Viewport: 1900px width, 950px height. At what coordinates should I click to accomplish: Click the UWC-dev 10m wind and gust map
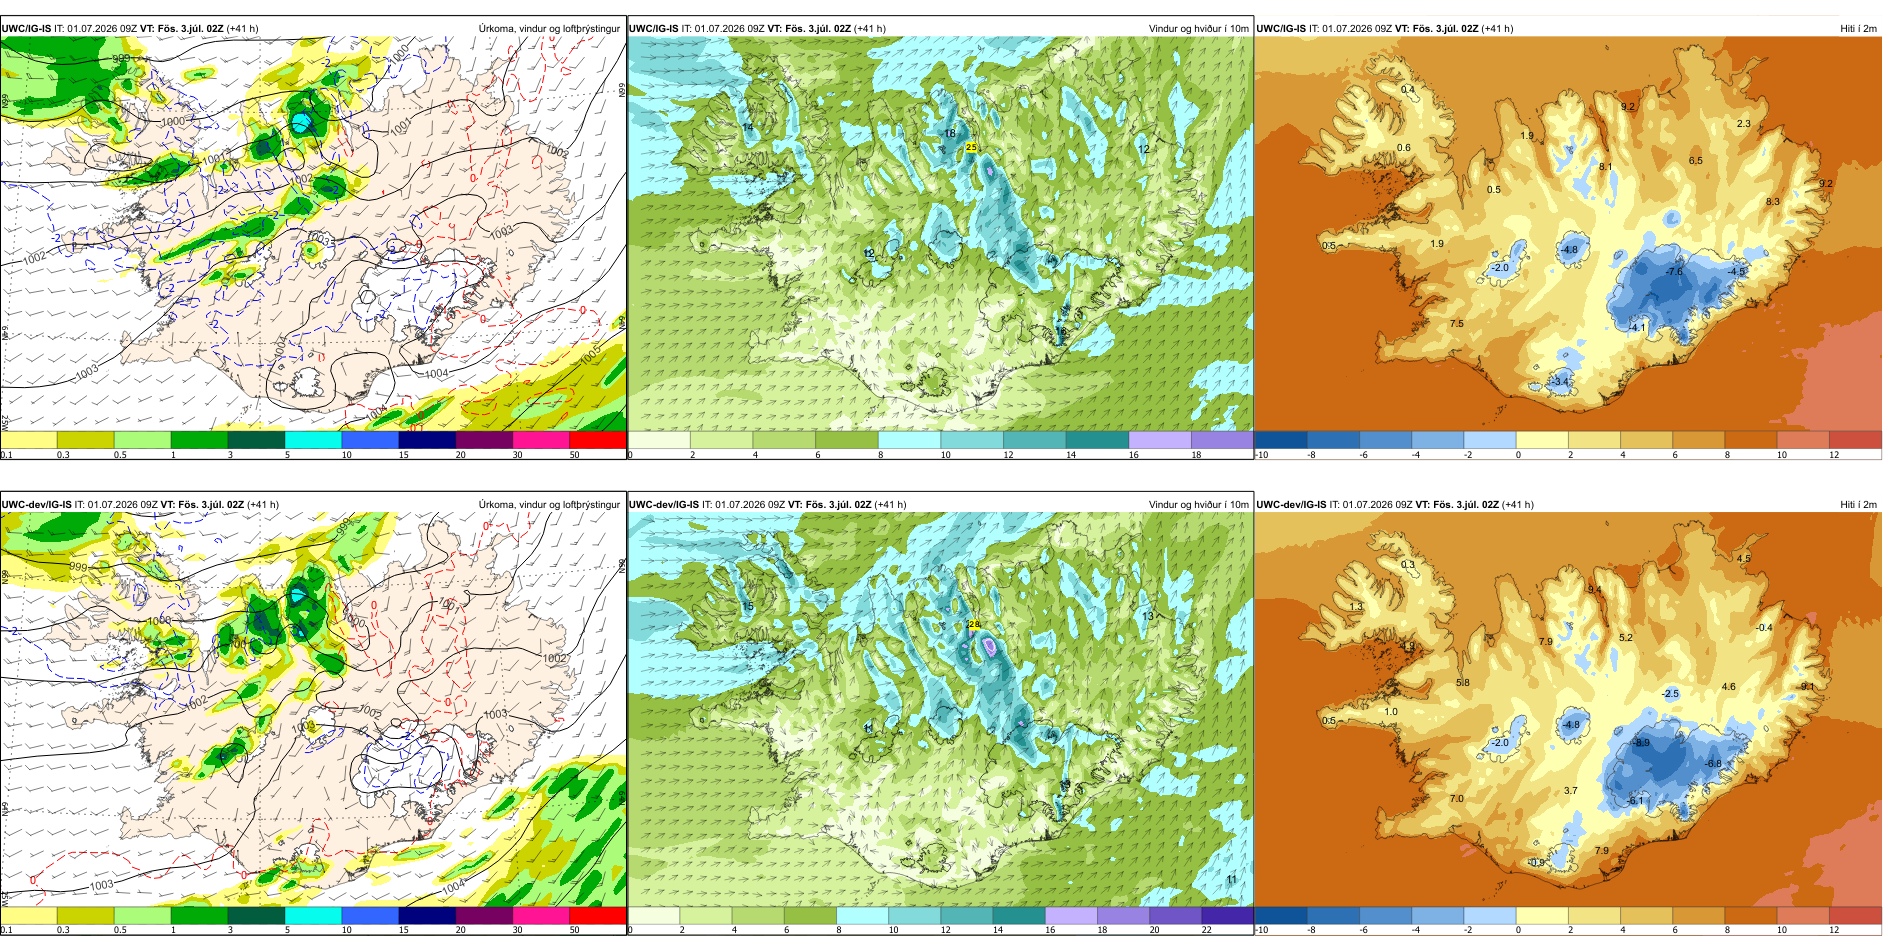(x=940, y=709)
